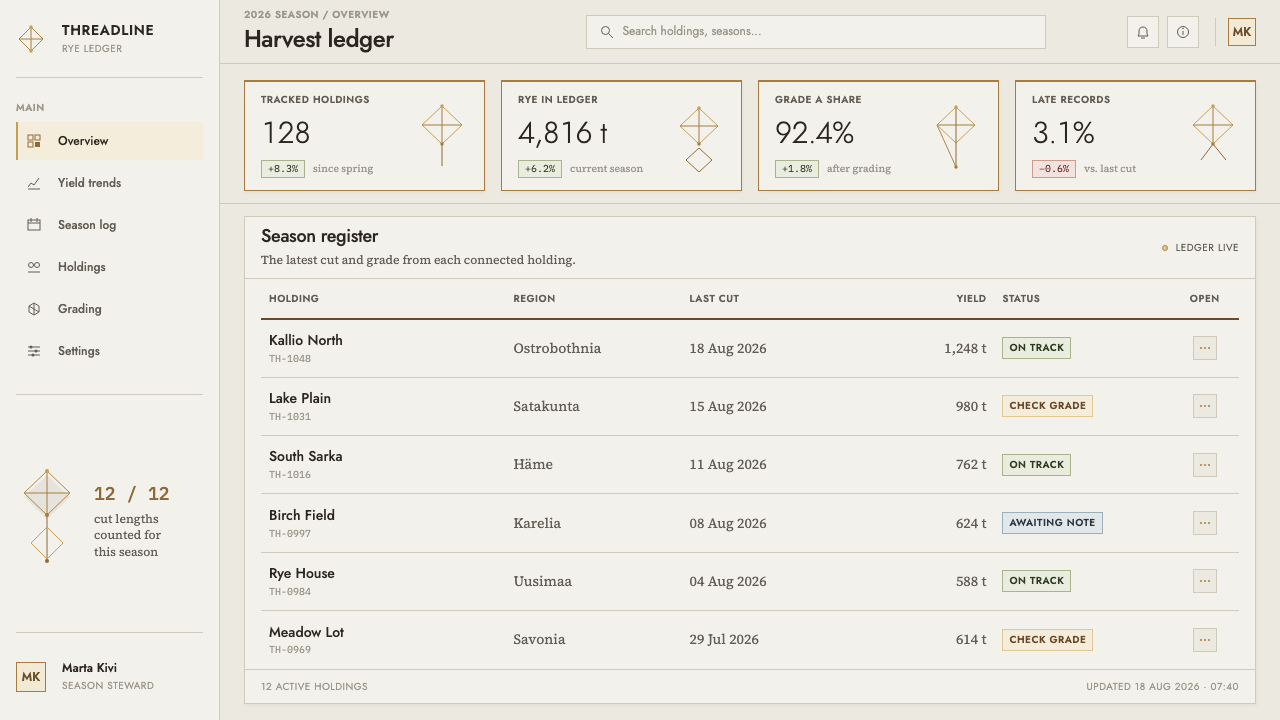The width and height of the screenshot is (1280, 720).
Task: Focus the Search holdings input field
Action: [x=816, y=32]
